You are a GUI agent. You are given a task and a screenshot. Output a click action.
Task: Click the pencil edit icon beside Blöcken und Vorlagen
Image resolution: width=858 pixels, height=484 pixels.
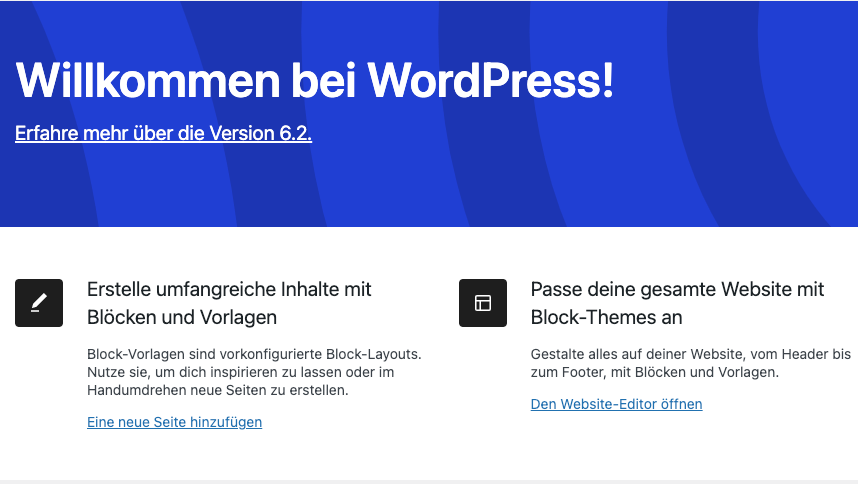39,303
